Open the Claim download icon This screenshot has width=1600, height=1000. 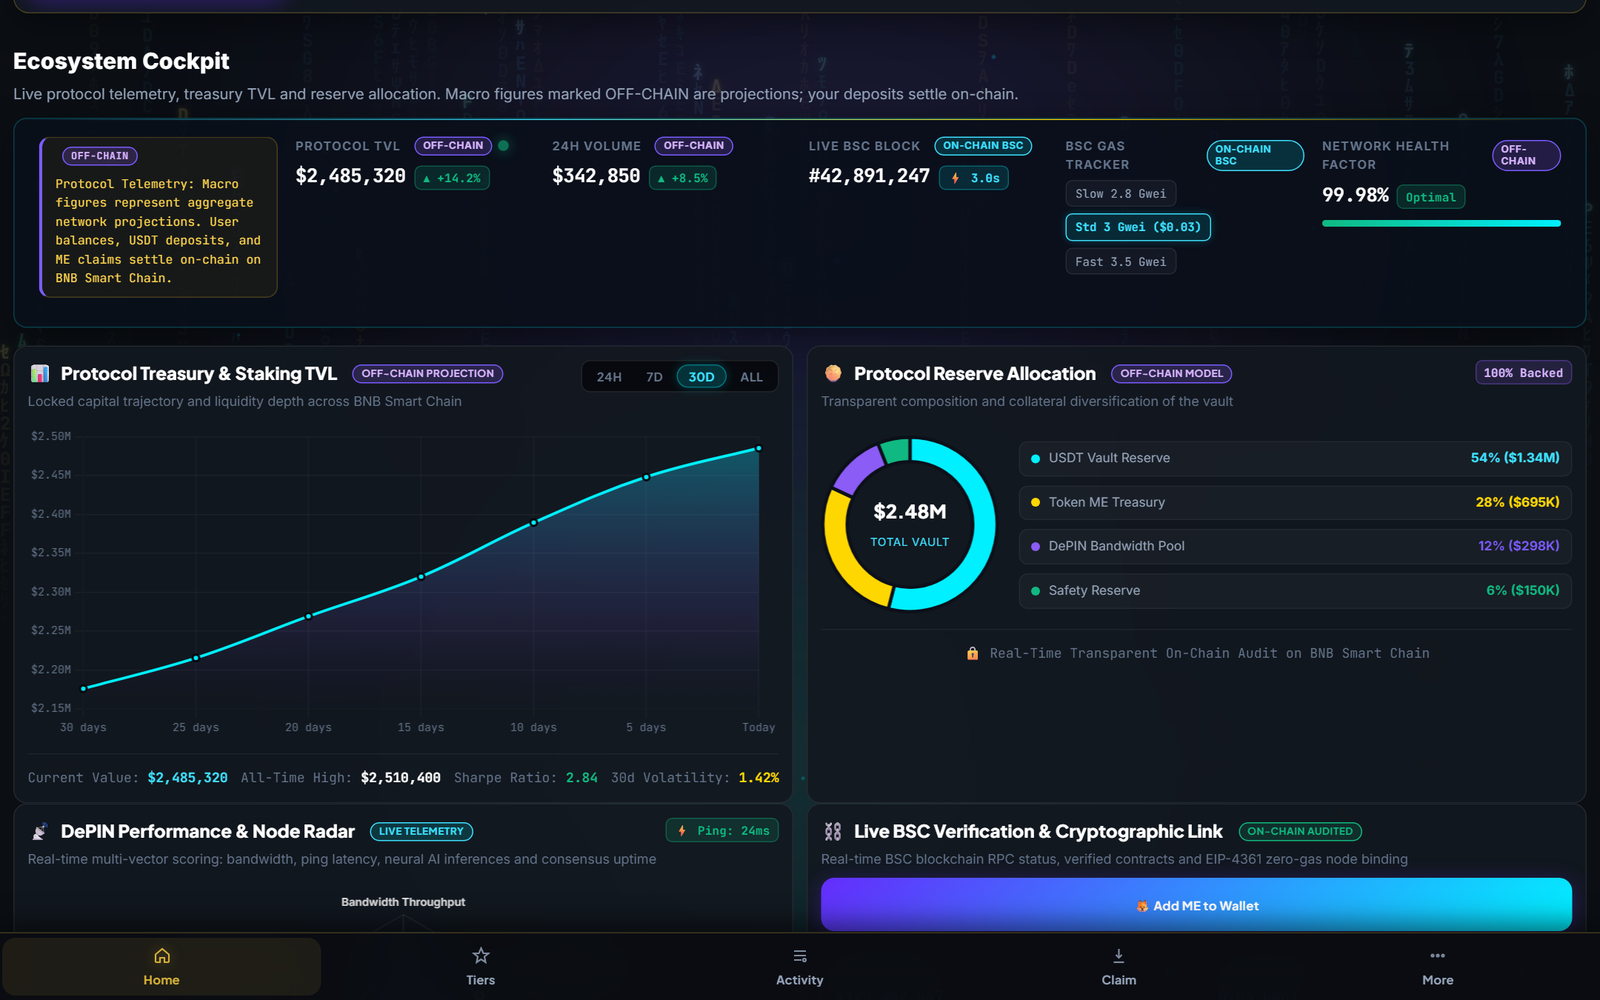(x=1119, y=956)
